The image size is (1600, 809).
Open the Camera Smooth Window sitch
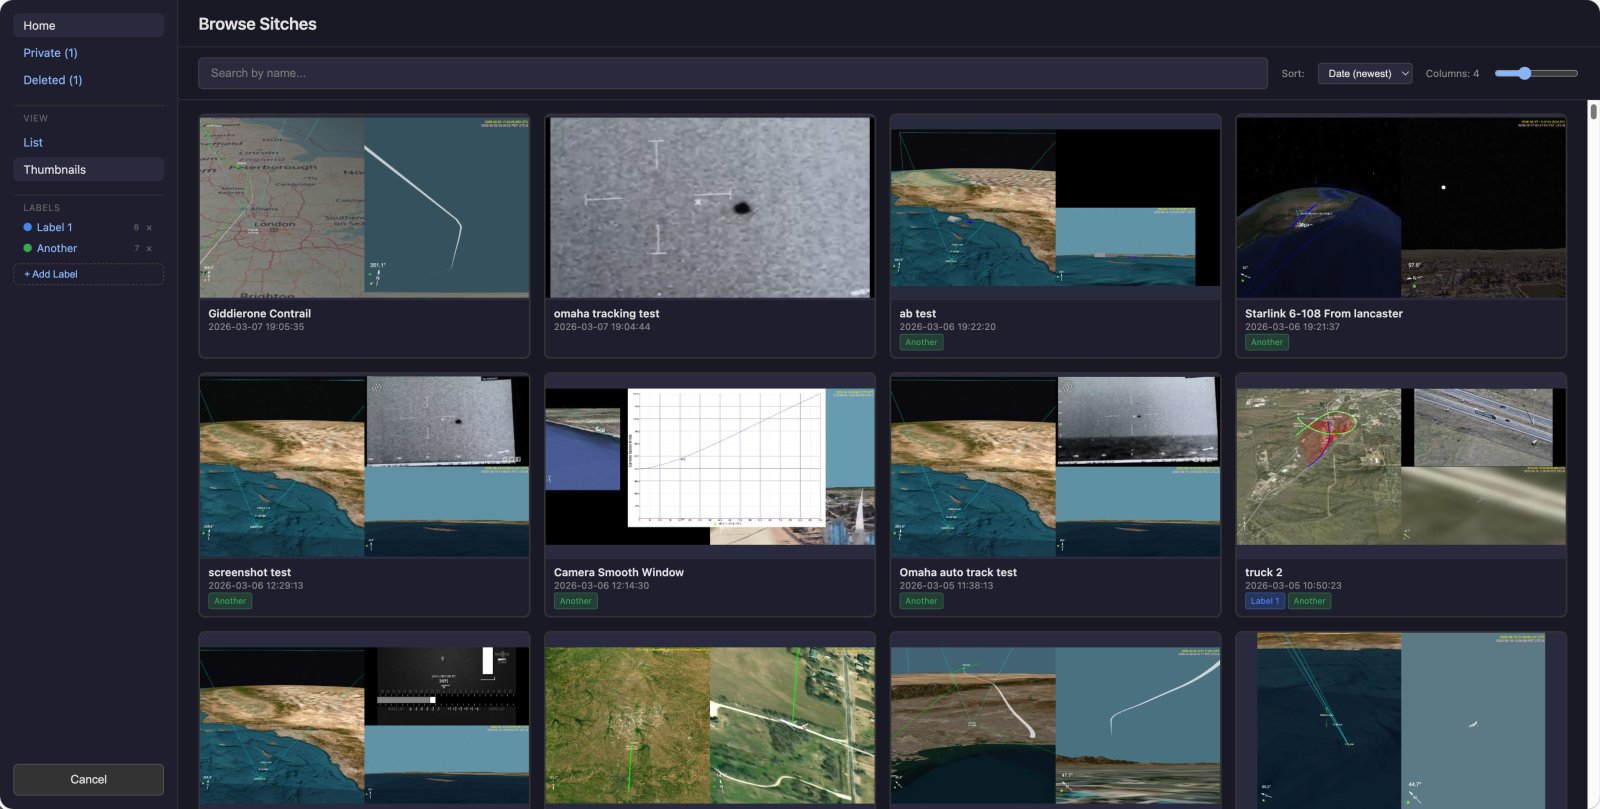point(709,467)
